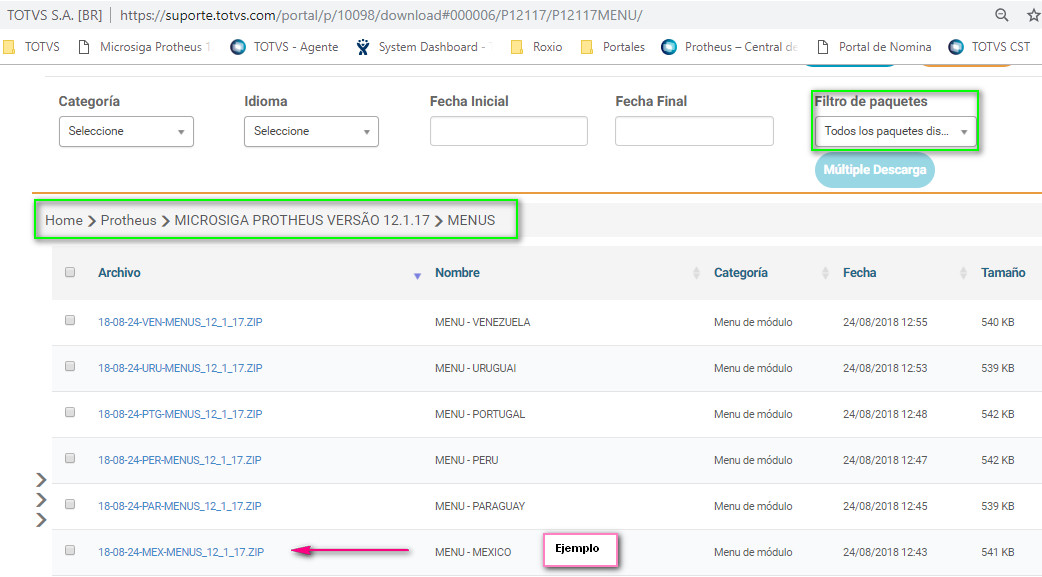Open the TOTVS CST bookmark

(990, 47)
